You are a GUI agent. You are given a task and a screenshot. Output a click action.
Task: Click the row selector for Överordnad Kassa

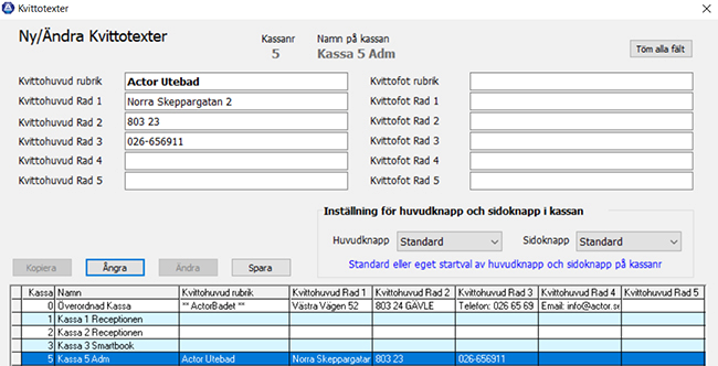coord(16,306)
